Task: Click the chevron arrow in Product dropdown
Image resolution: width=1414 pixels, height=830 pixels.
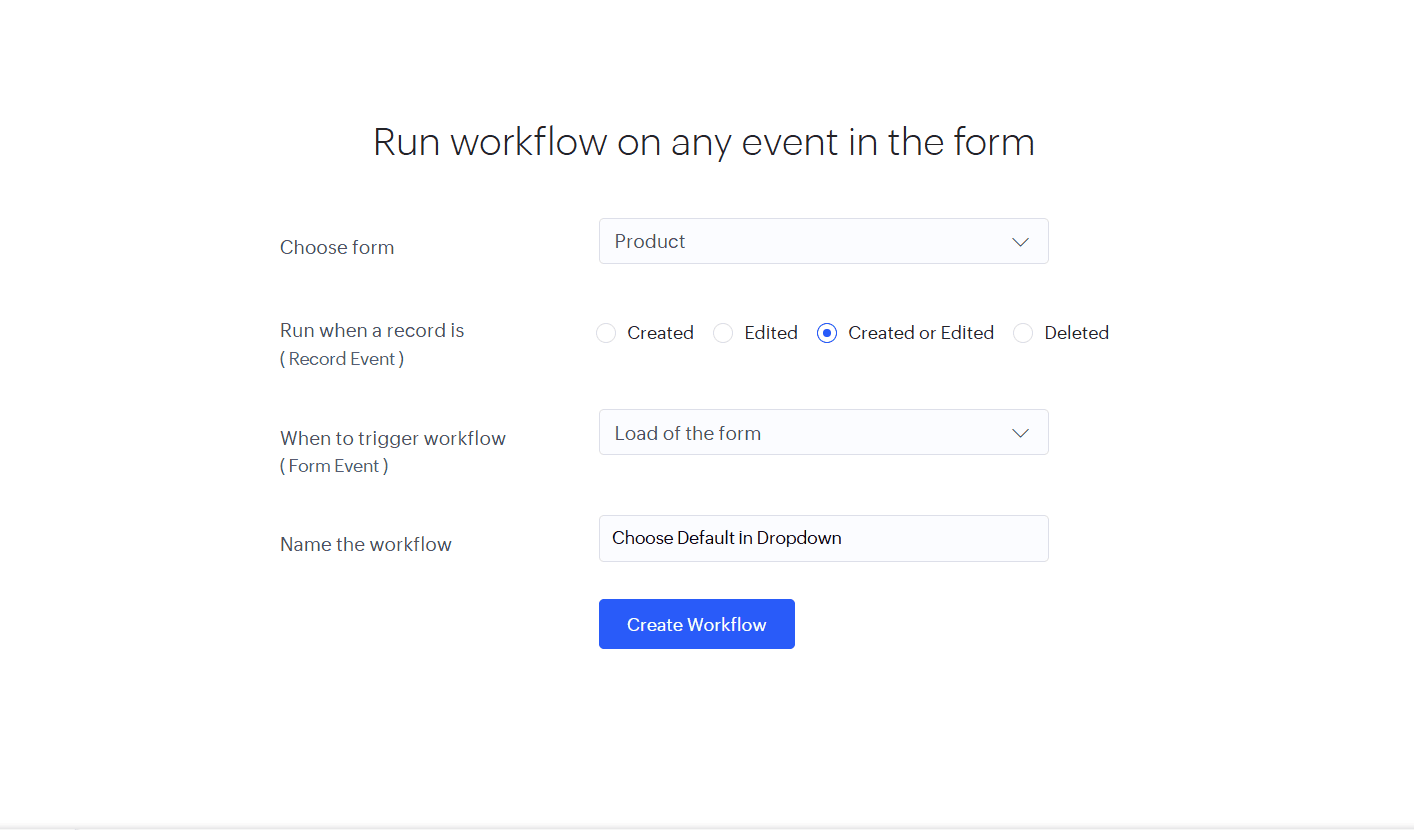Action: pyautogui.click(x=1020, y=242)
